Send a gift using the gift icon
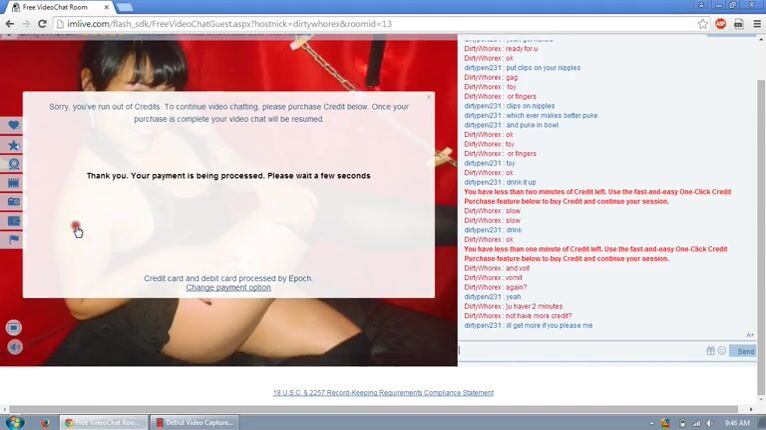The image size is (766, 430). point(711,351)
